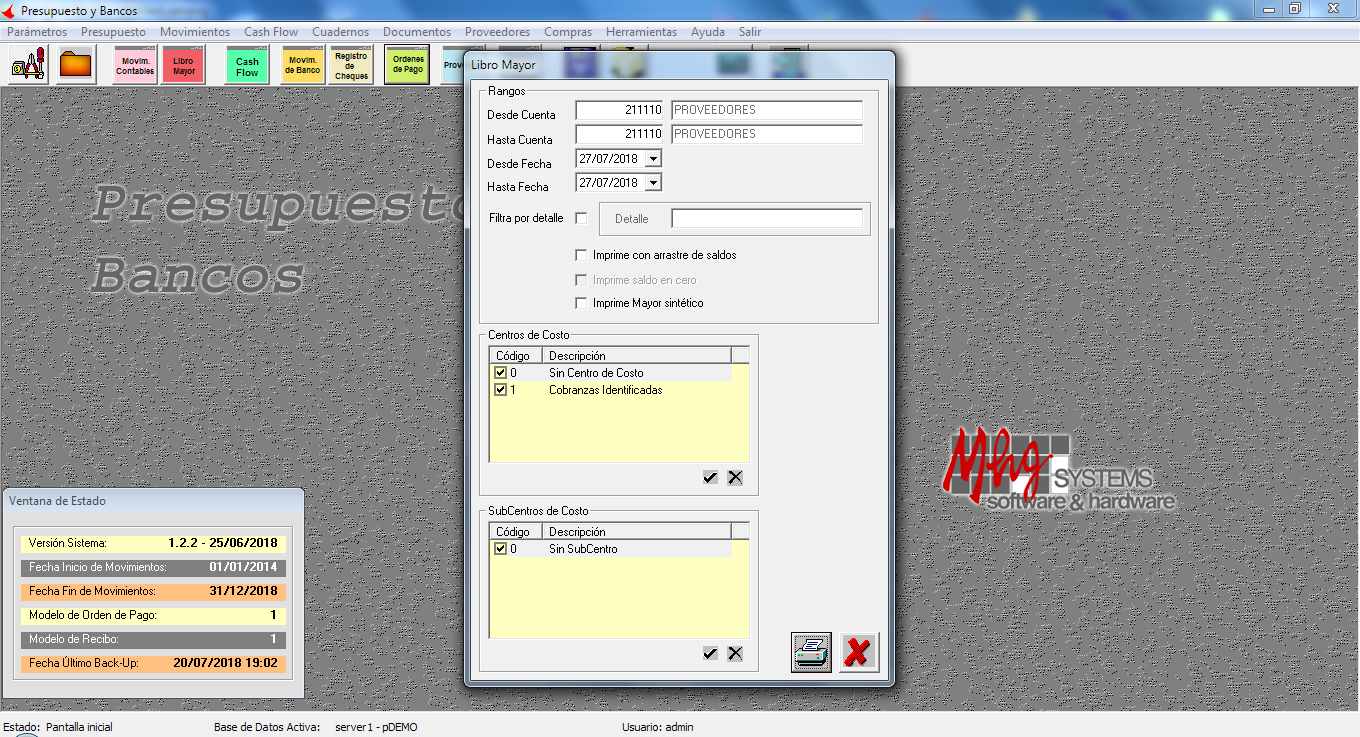Expand the Hasta Fecha date picker

pos(653,183)
